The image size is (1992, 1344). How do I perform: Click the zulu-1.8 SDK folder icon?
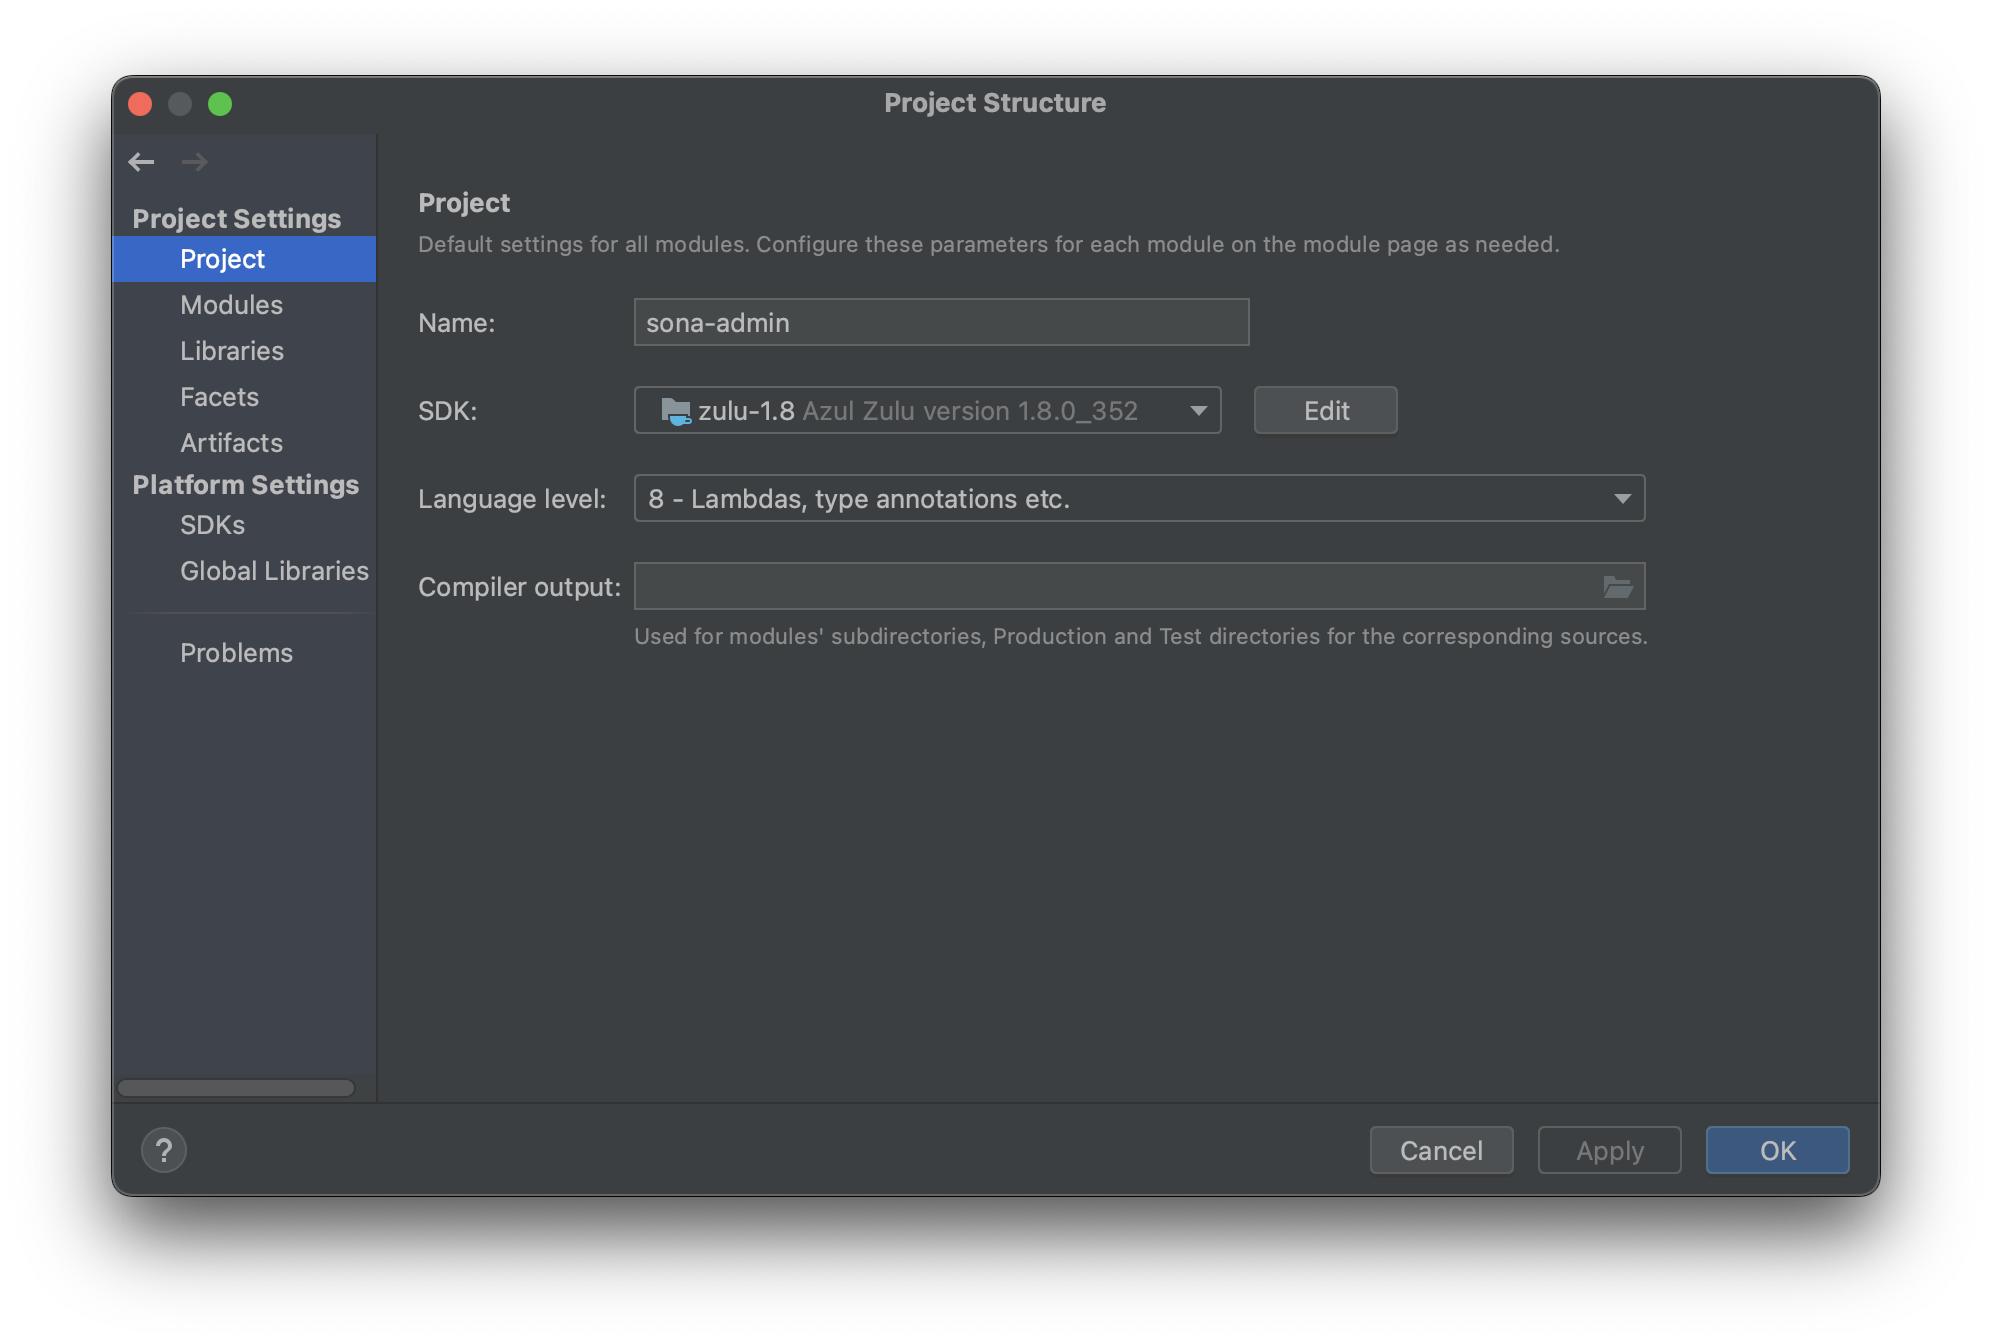(x=676, y=411)
